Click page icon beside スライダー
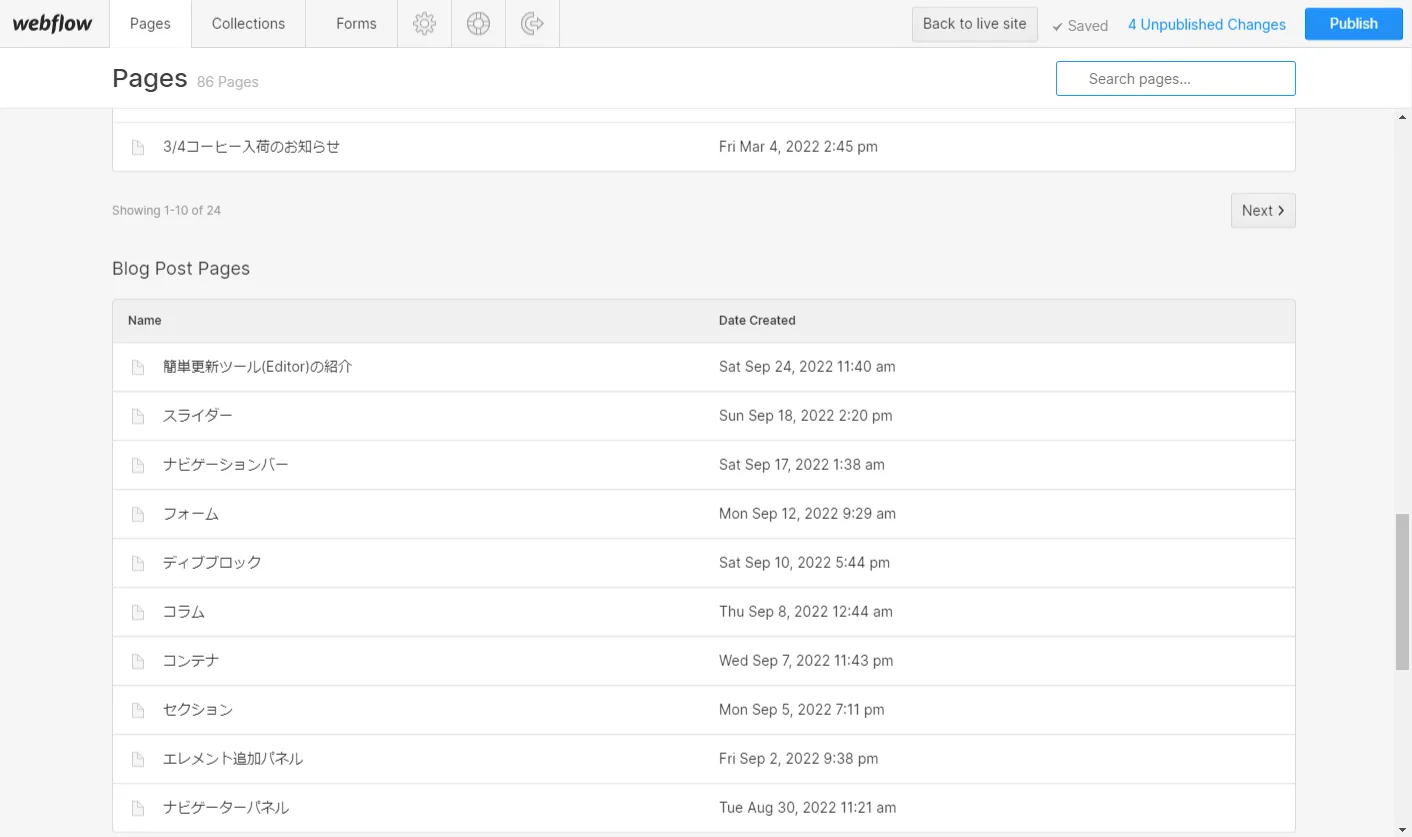The width and height of the screenshot is (1412, 837). (138, 416)
